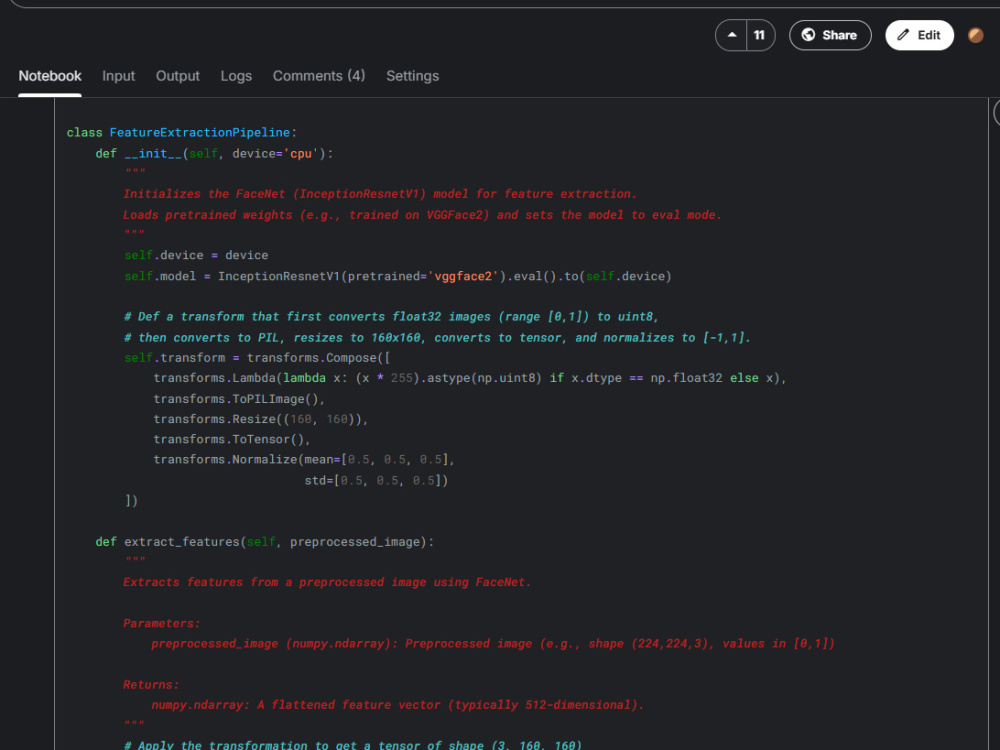Click the 'numpy.ndarray: A flattened feature vector' line
The width and height of the screenshot is (1000, 750).
coord(398,705)
